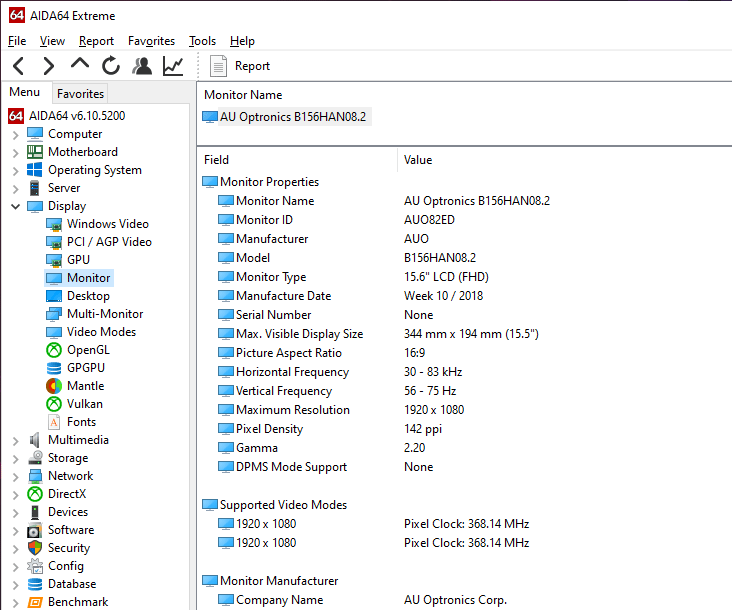The image size is (732, 610).
Task: Open the Favorites menu in menu bar
Action: [x=151, y=41]
